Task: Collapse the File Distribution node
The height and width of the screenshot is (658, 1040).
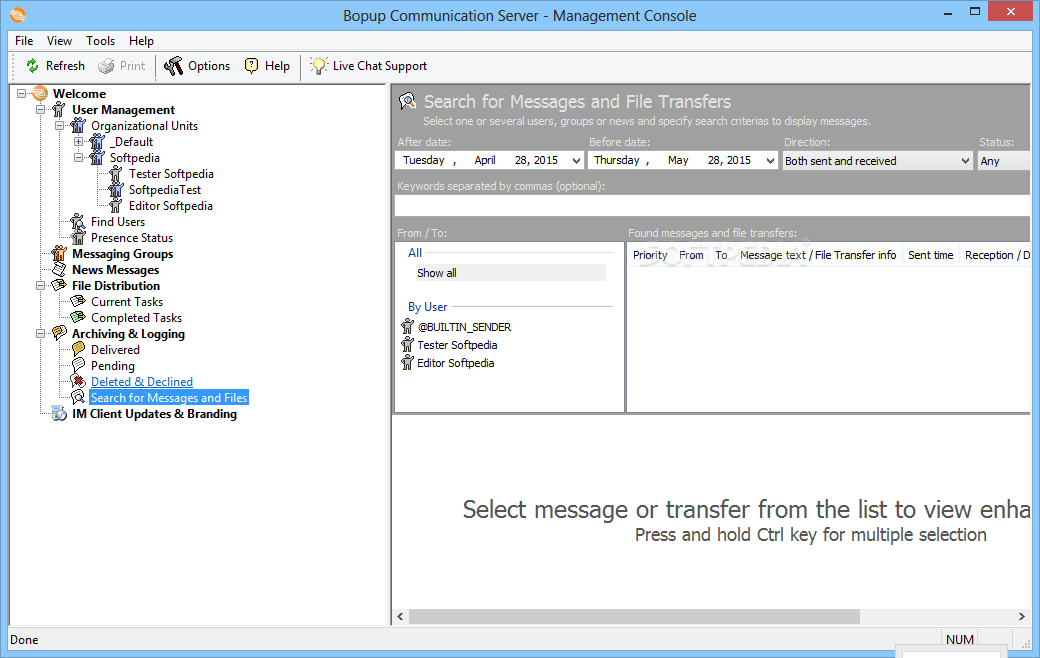Action: (x=40, y=285)
